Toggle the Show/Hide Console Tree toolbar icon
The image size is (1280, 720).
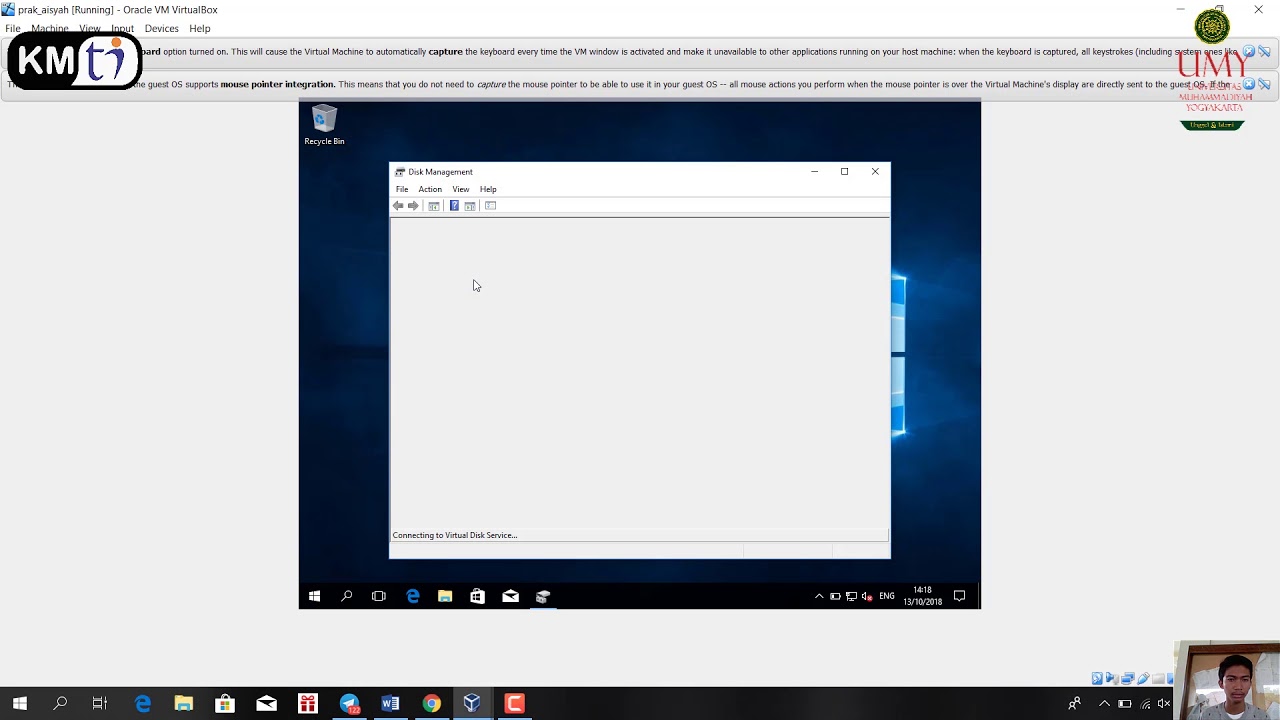click(x=434, y=206)
